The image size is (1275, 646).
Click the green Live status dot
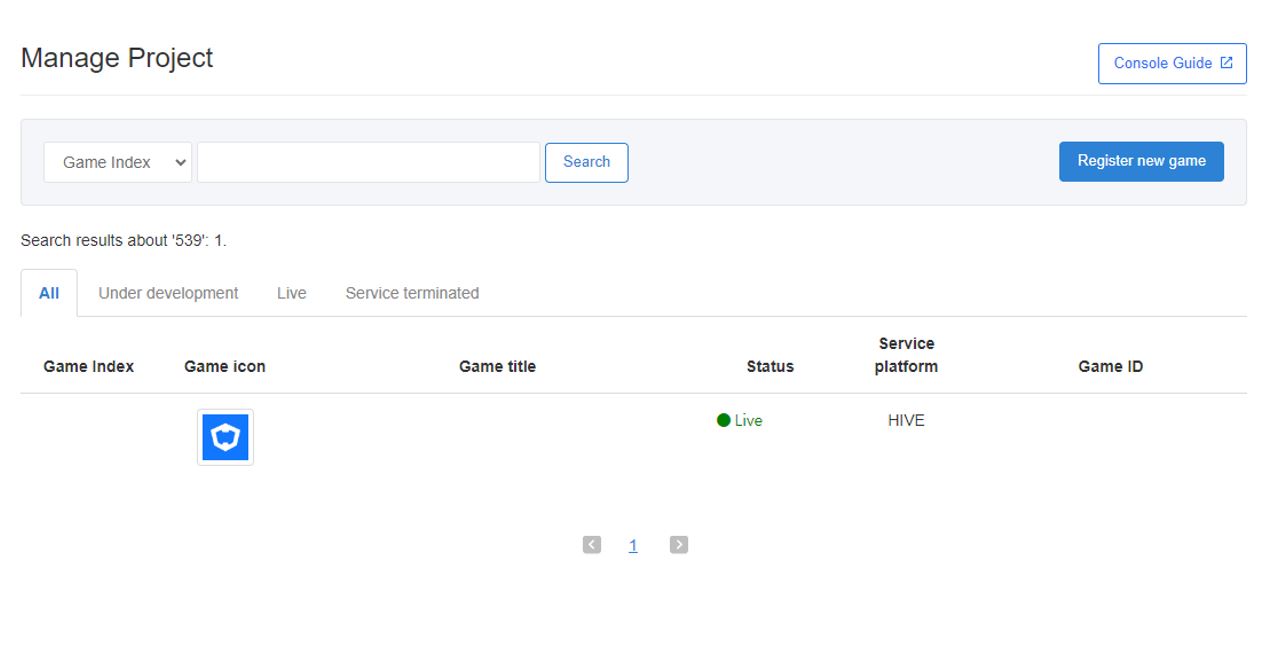tap(724, 420)
